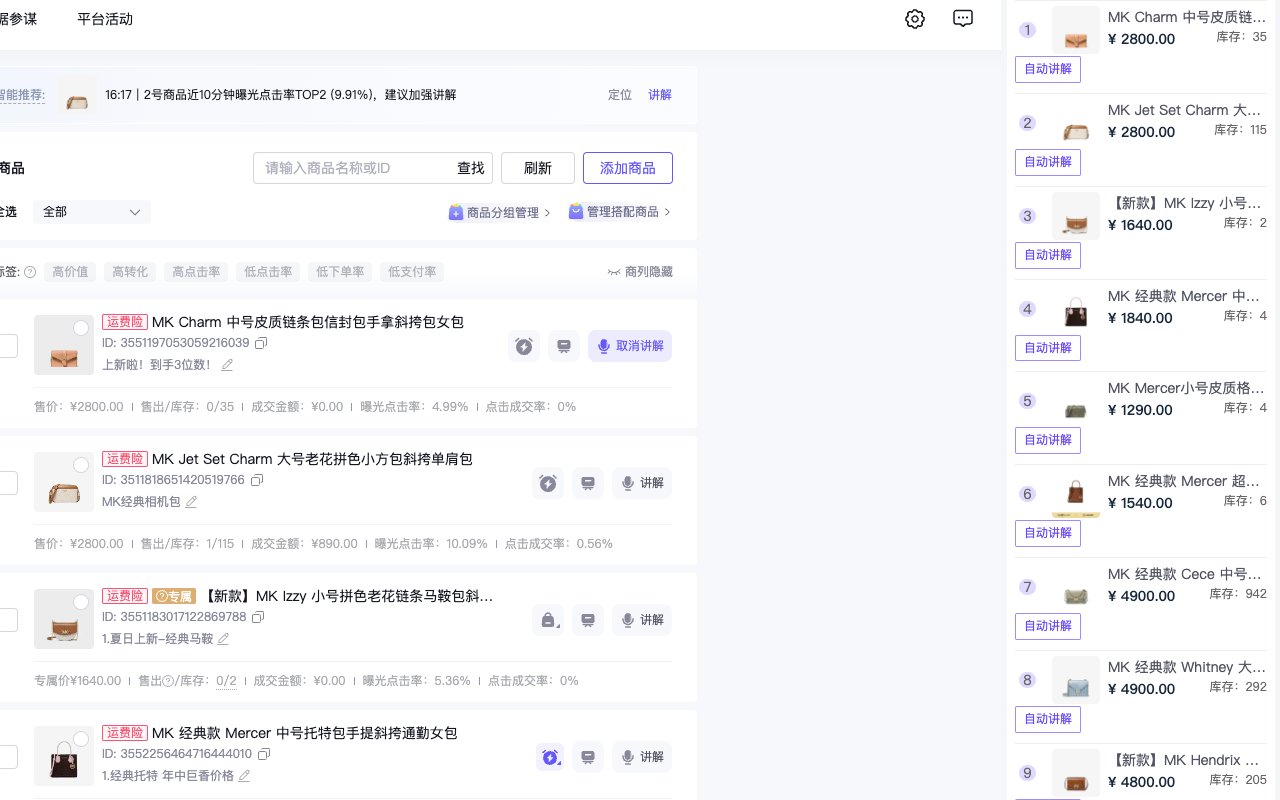The height and width of the screenshot is (800, 1280).
Task: Click 讲解 for MK Izzy row
Action: tap(642, 620)
